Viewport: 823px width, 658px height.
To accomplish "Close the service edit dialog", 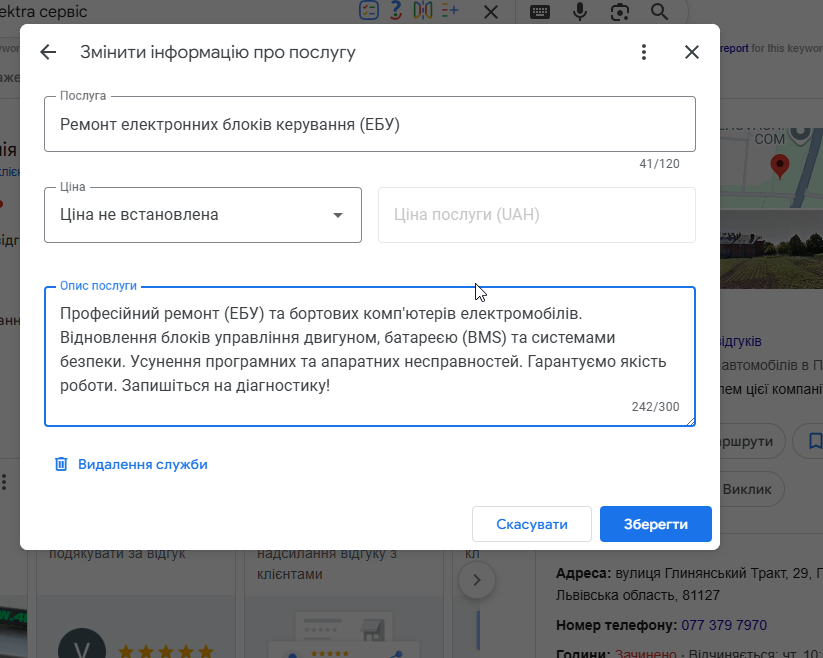I will point(692,52).
